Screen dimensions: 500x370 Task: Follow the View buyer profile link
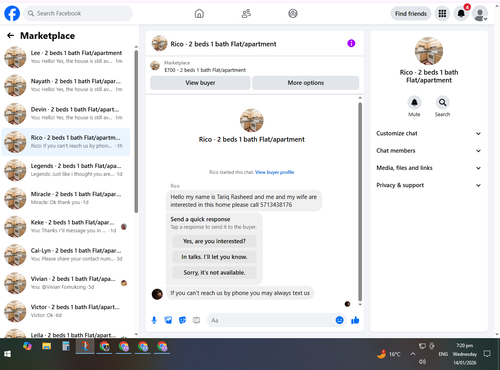(274, 172)
